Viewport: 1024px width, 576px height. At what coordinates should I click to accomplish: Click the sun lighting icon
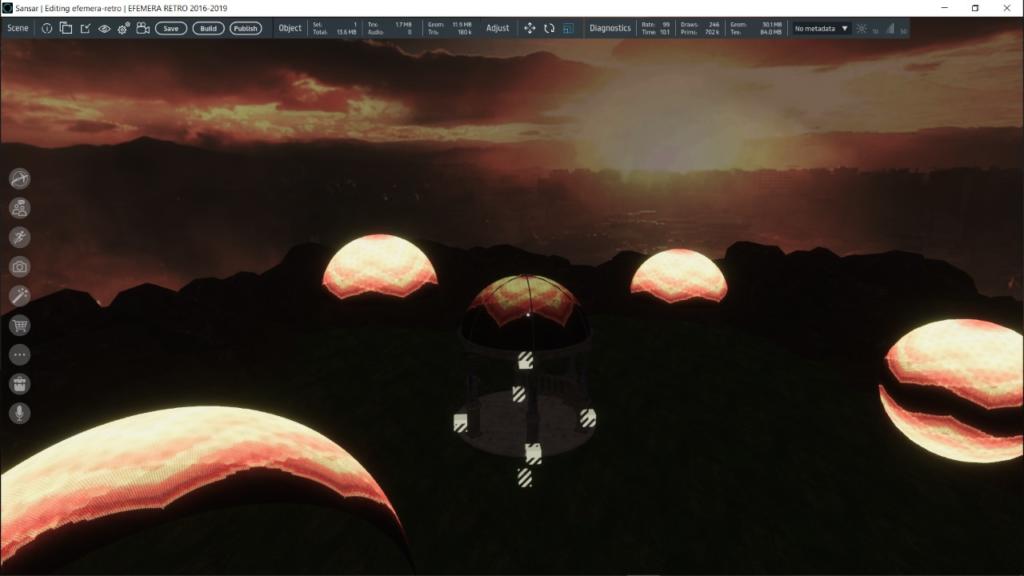(x=861, y=28)
